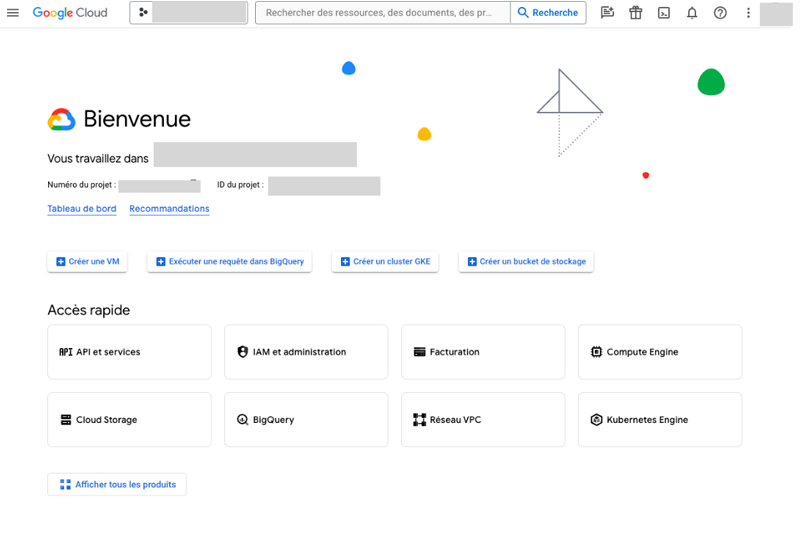Image resolution: width=800 pixels, height=537 pixels.
Task: Open the hamburger navigation menu
Action: pyautogui.click(x=13, y=13)
